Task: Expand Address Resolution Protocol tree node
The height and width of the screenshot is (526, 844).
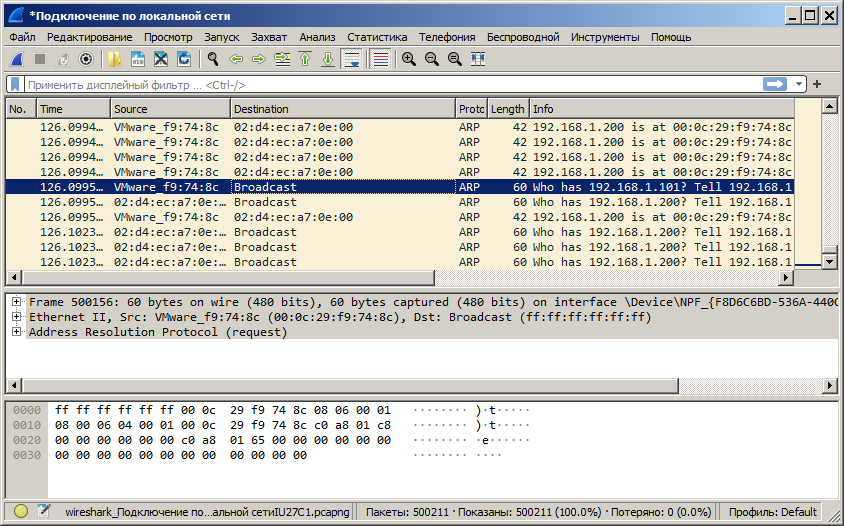Action: (x=17, y=332)
